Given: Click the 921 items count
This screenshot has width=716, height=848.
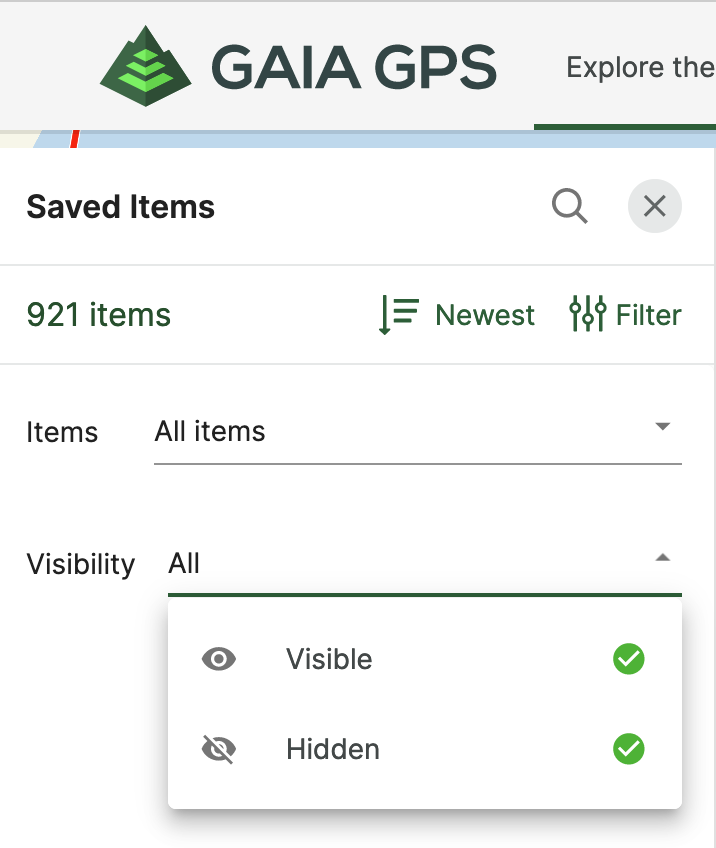Looking at the screenshot, I should point(99,315).
